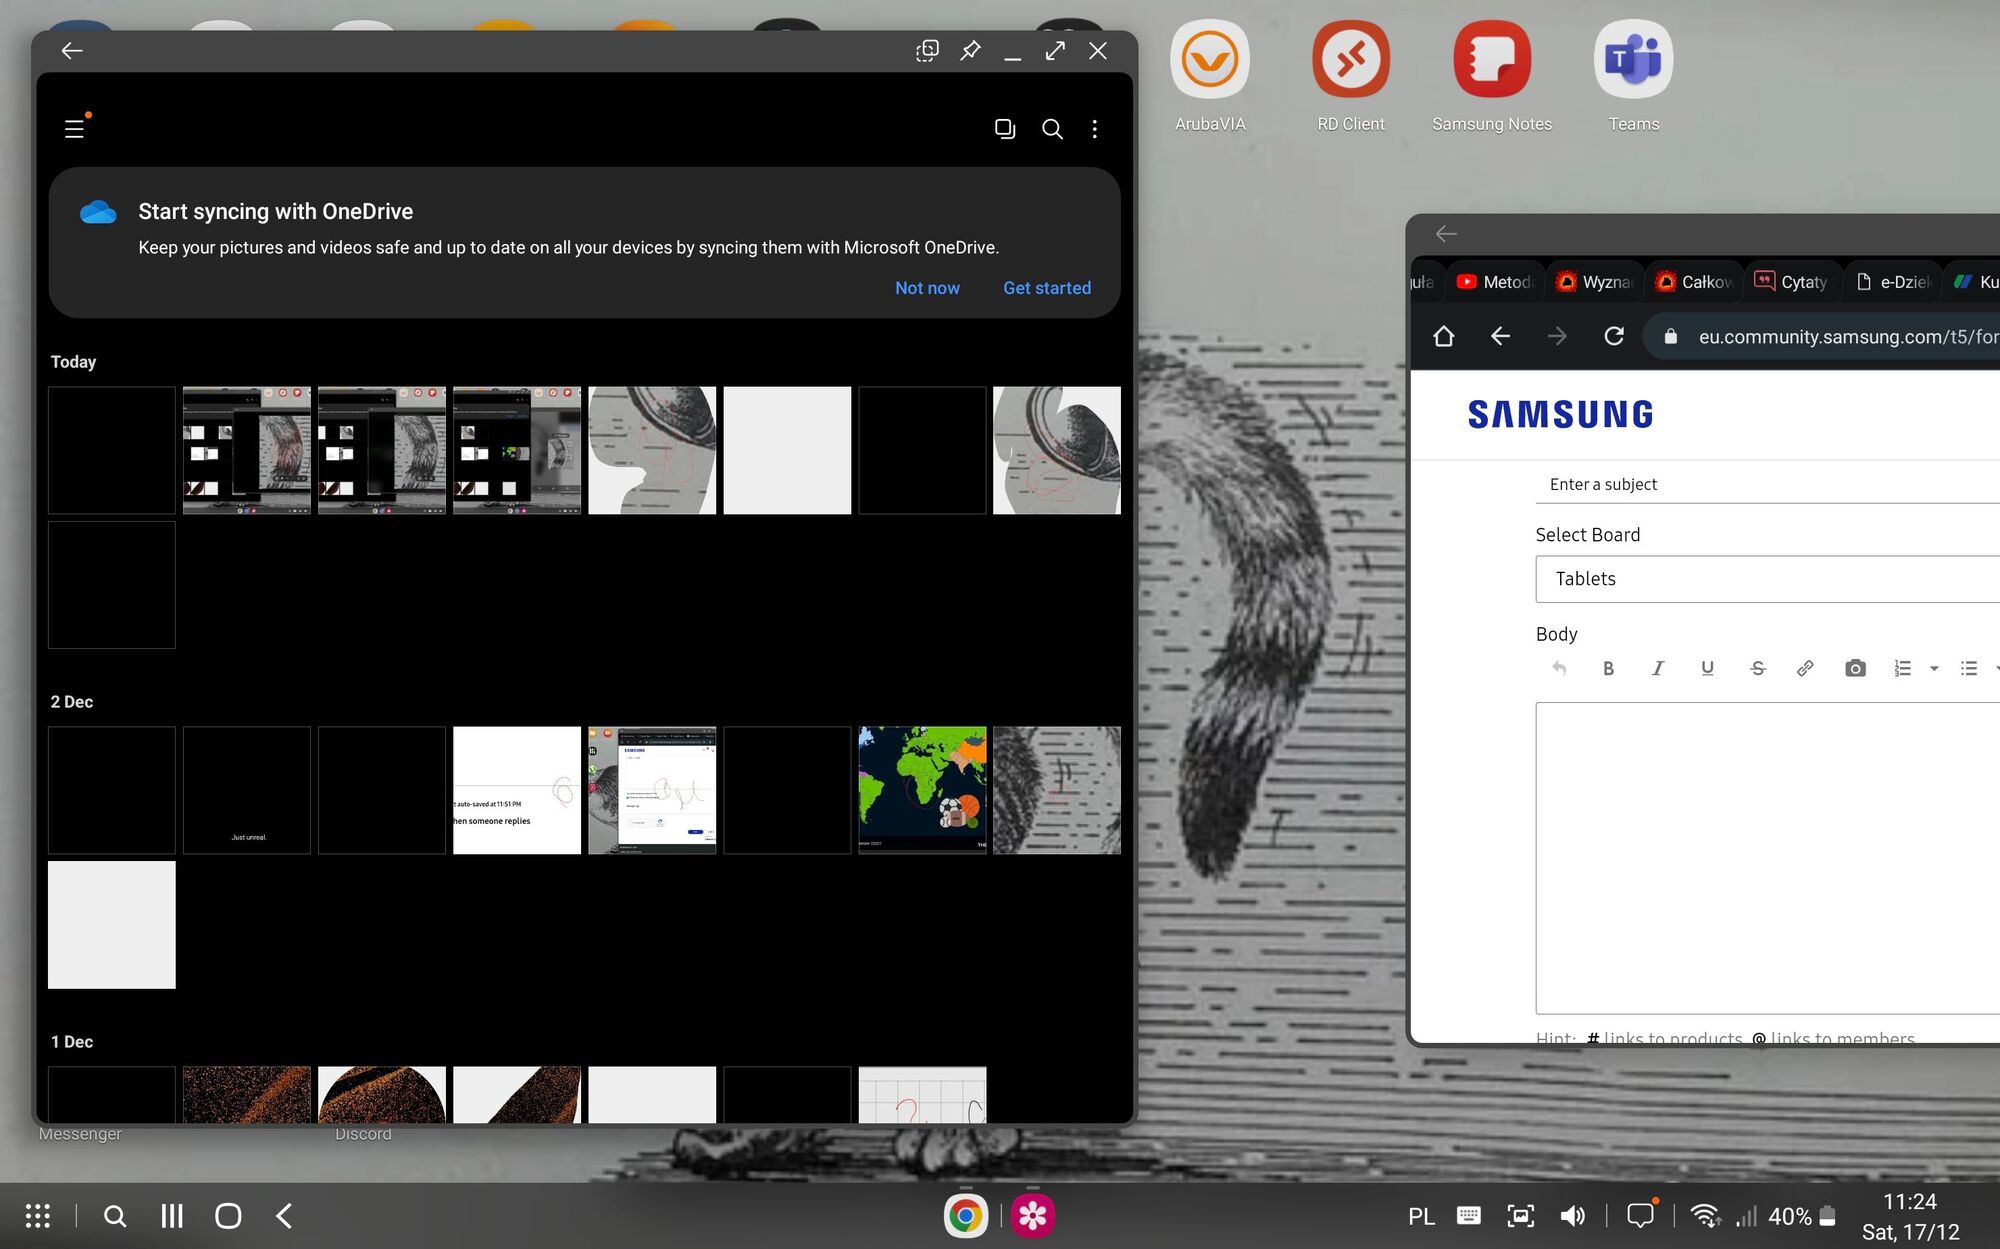The height and width of the screenshot is (1249, 2000).
Task: Switch to the e-Dziel browser tab
Action: coord(1892,282)
